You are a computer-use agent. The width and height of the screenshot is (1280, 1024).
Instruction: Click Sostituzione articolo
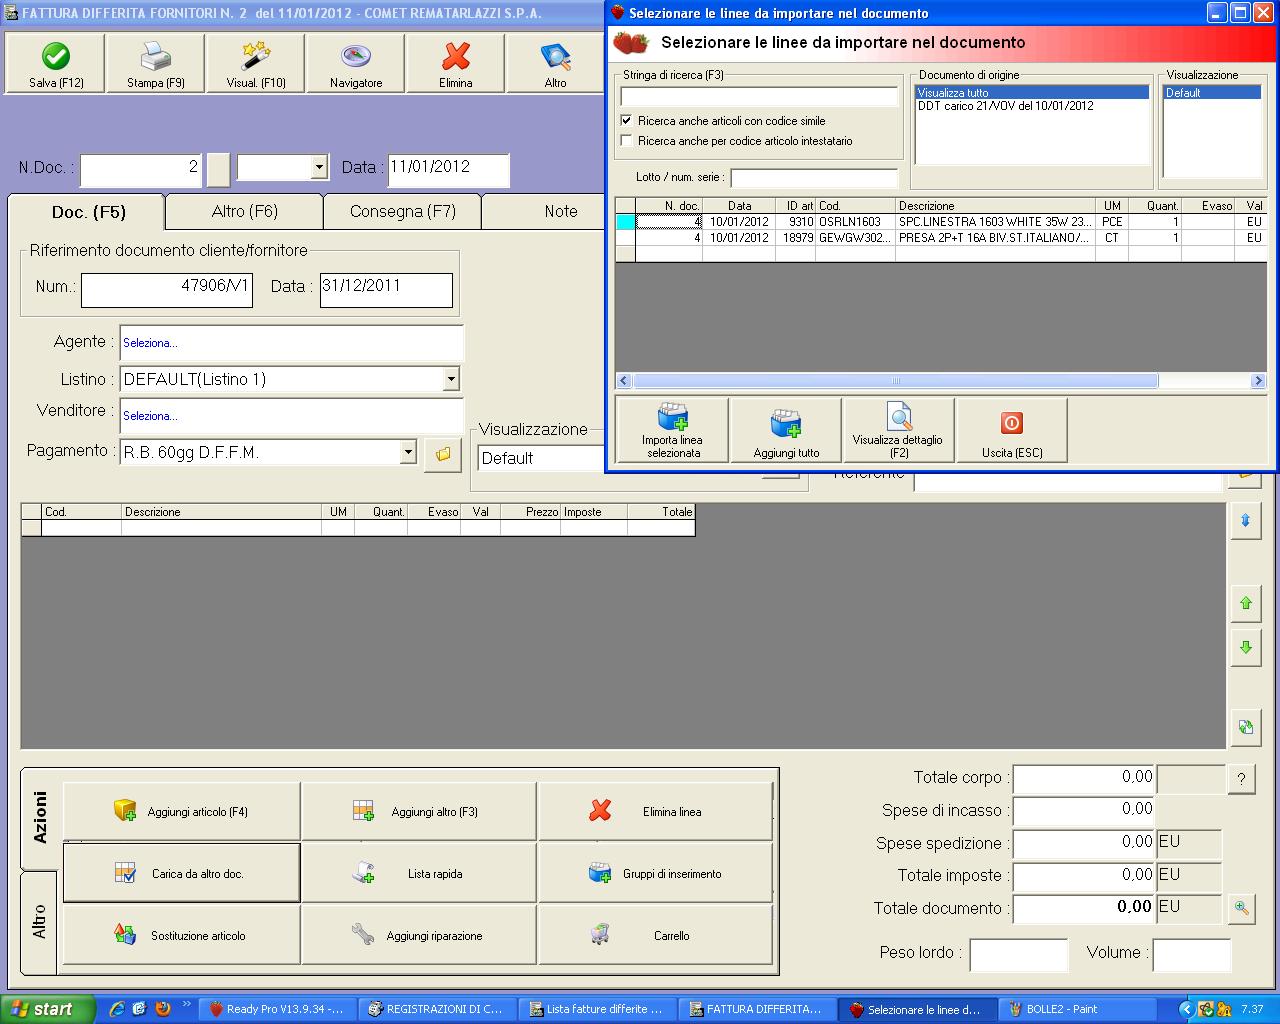tap(181, 935)
